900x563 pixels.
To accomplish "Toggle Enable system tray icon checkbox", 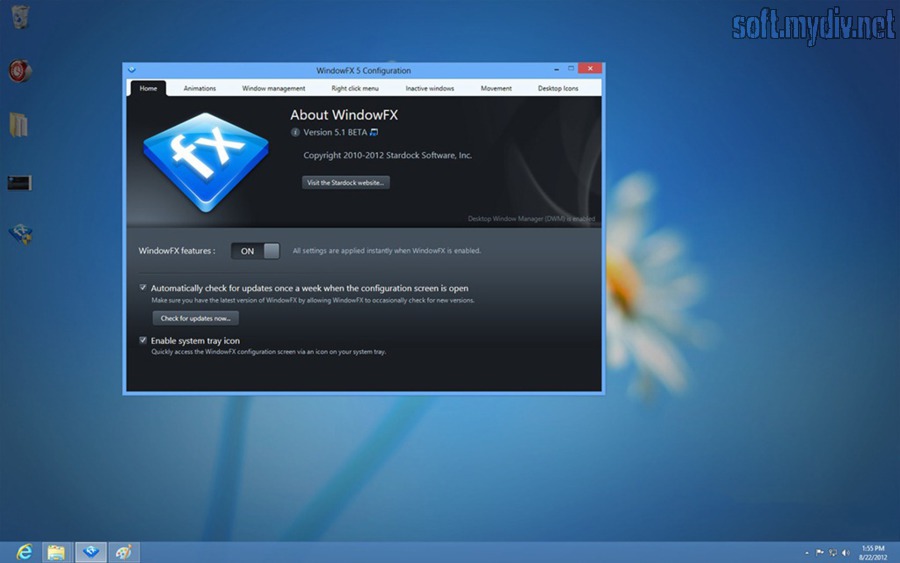I will (143, 340).
